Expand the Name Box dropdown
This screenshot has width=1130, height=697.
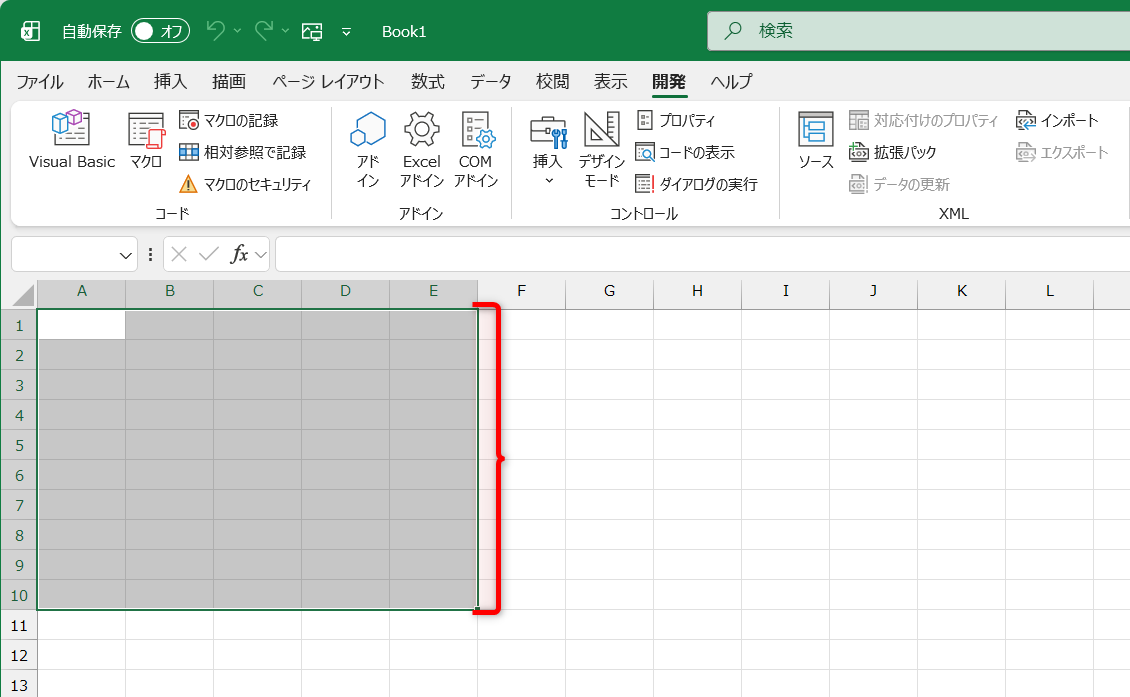(x=125, y=255)
